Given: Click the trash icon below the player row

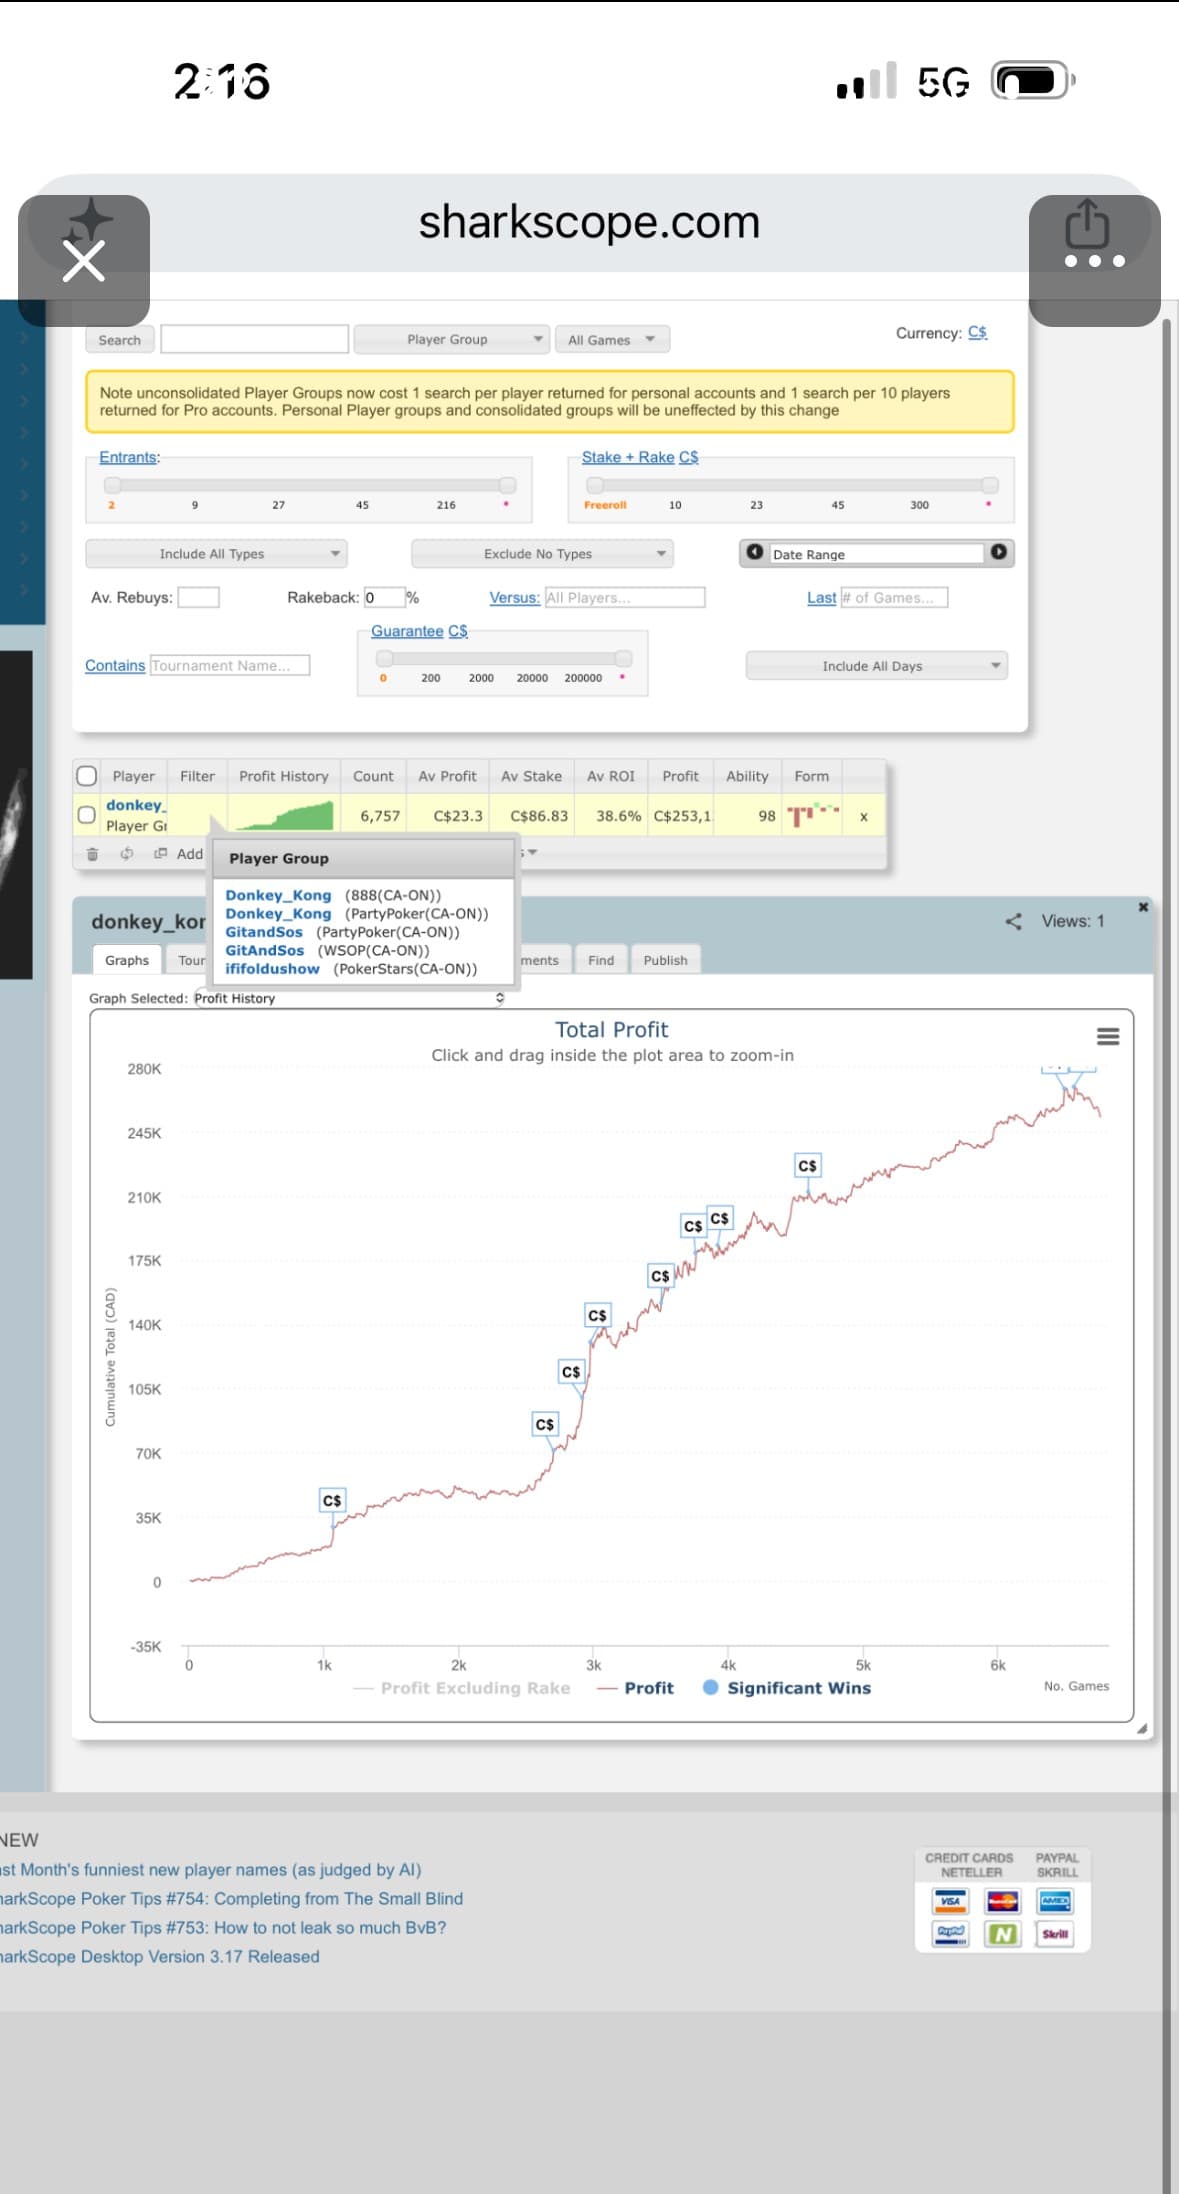Looking at the screenshot, I should [92, 854].
